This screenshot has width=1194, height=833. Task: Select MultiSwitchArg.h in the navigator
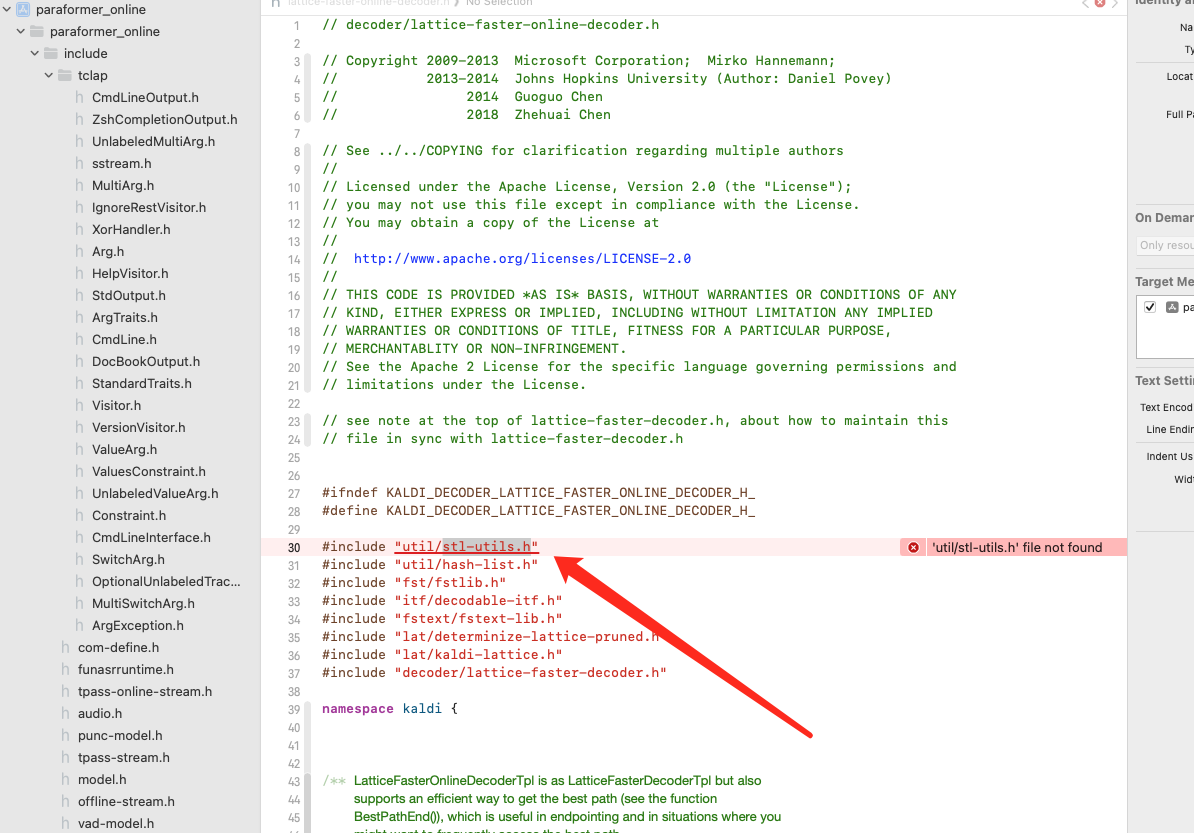tap(143, 604)
